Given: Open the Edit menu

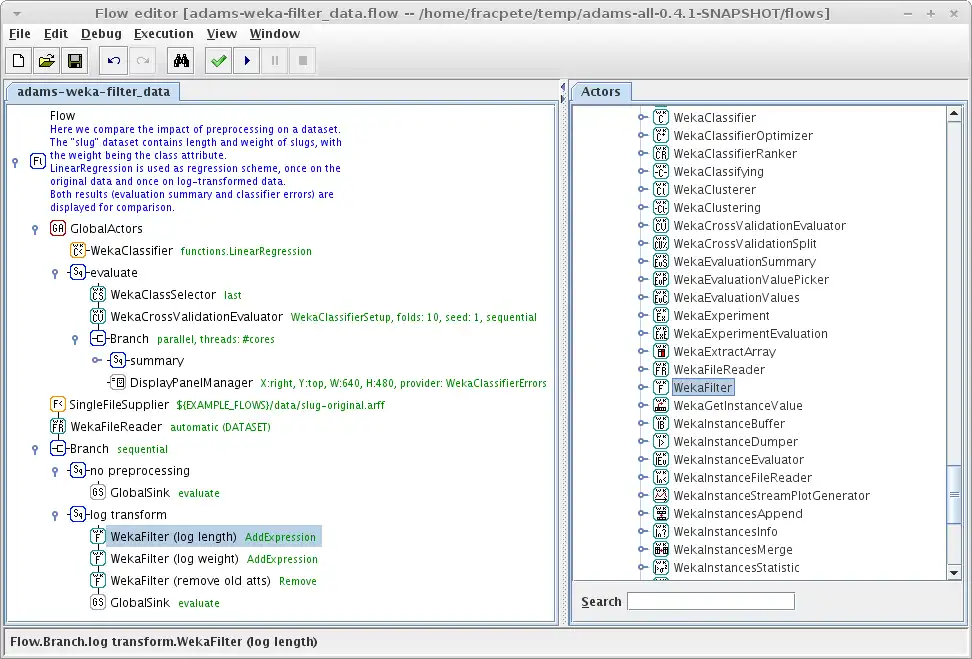Looking at the screenshot, I should (x=56, y=34).
